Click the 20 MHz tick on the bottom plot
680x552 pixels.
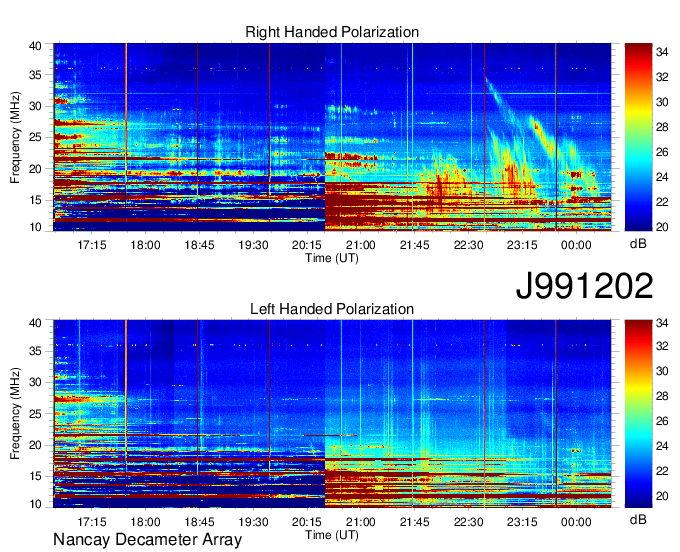pos(35,445)
